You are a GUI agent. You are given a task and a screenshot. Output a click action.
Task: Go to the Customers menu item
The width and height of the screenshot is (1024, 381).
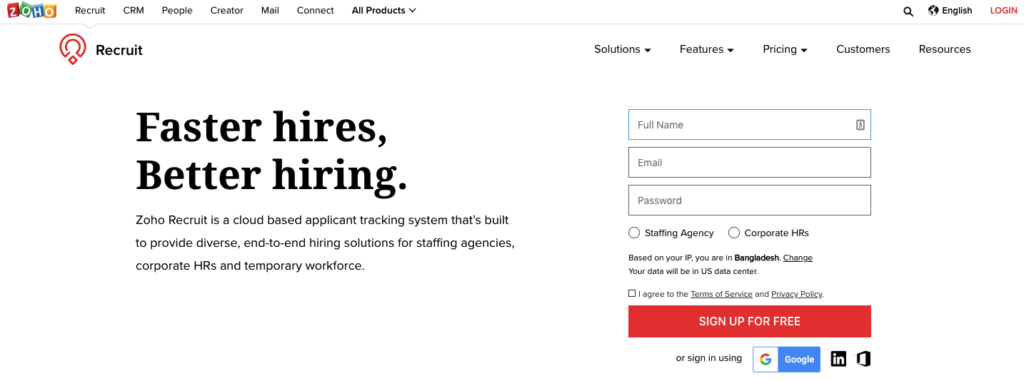pos(863,50)
